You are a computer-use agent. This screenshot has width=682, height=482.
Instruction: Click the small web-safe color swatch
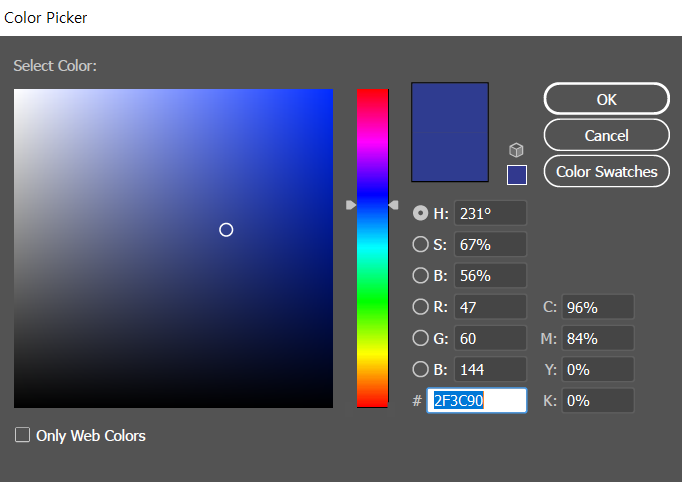tap(517, 175)
